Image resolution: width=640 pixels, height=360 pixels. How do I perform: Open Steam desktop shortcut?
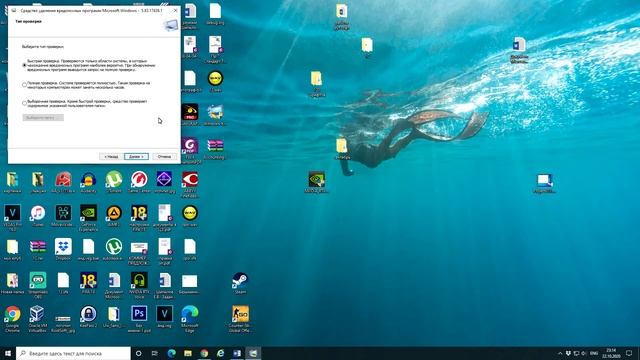pyautogui.click(x=240, y=284)
